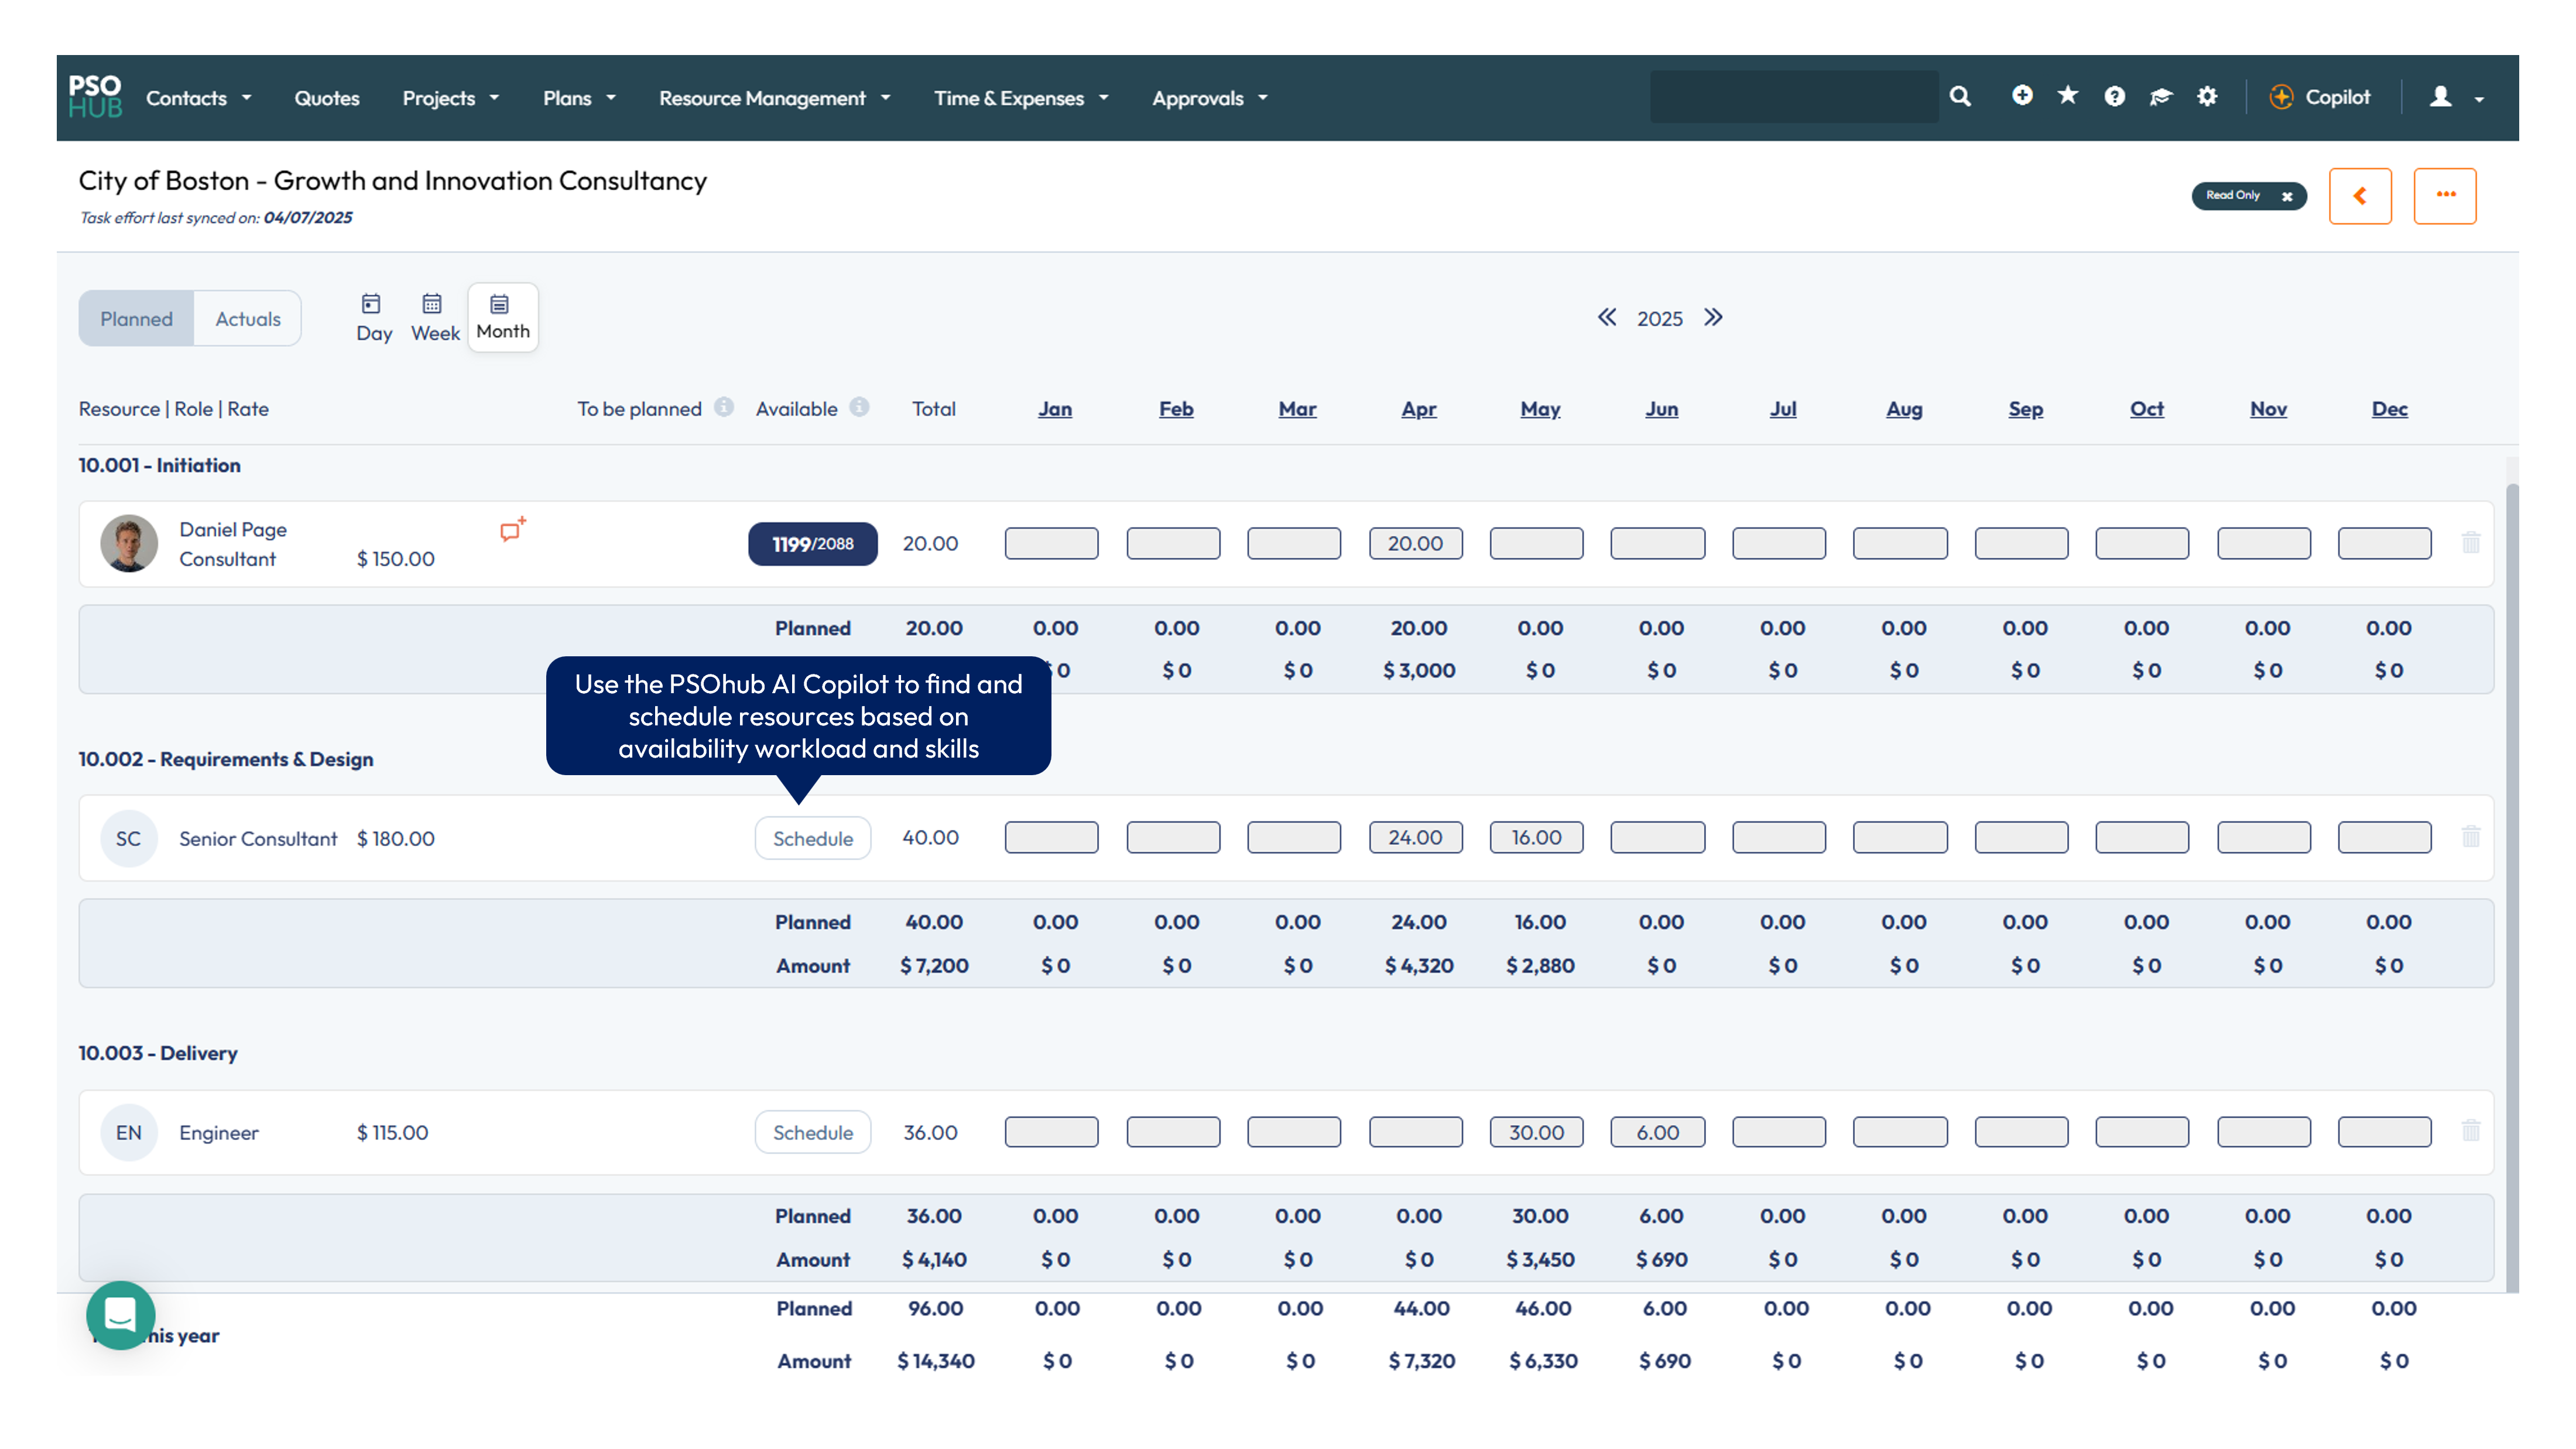Open settings gear icon
The height and width of the screenshot is (1449, 2576).
[2207, 96]
